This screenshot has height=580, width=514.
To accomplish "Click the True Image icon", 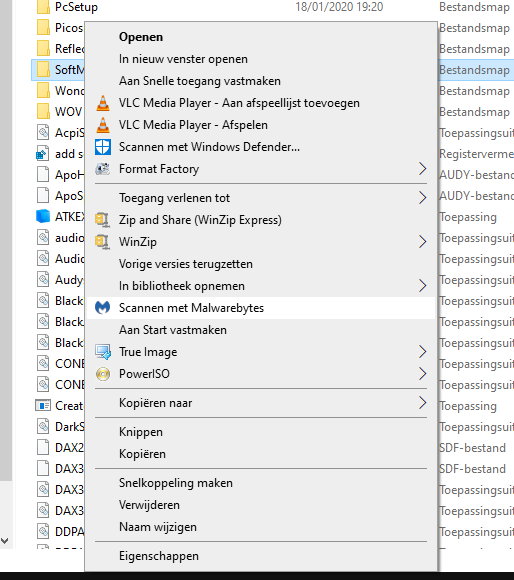I will pos(103,352).
